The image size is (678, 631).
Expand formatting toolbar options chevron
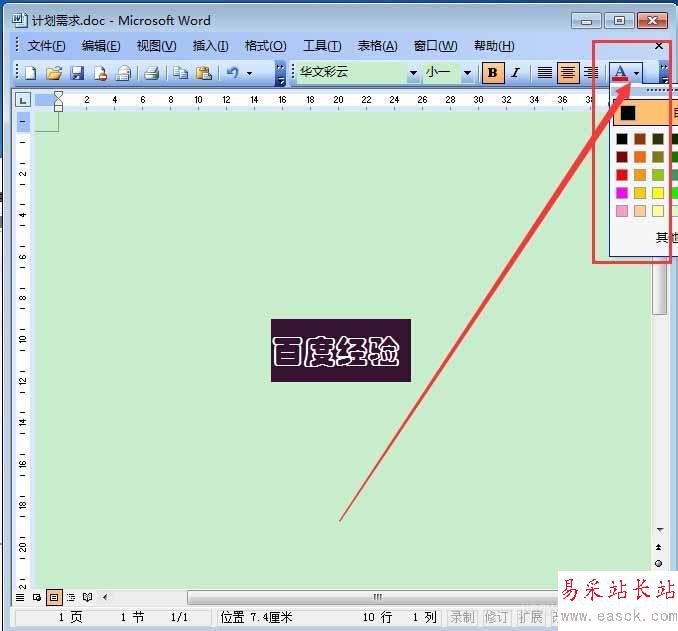(x=664, y=73)
